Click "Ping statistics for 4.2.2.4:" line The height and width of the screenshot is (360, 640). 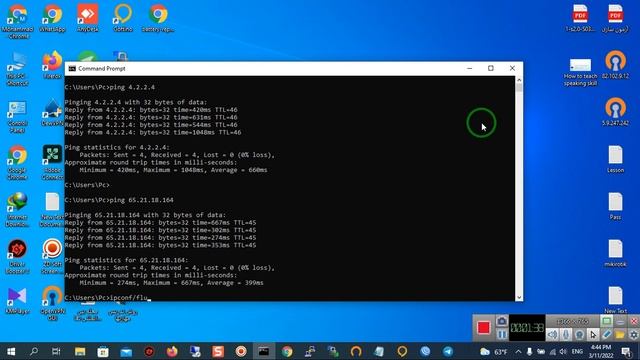click(117, 147)
